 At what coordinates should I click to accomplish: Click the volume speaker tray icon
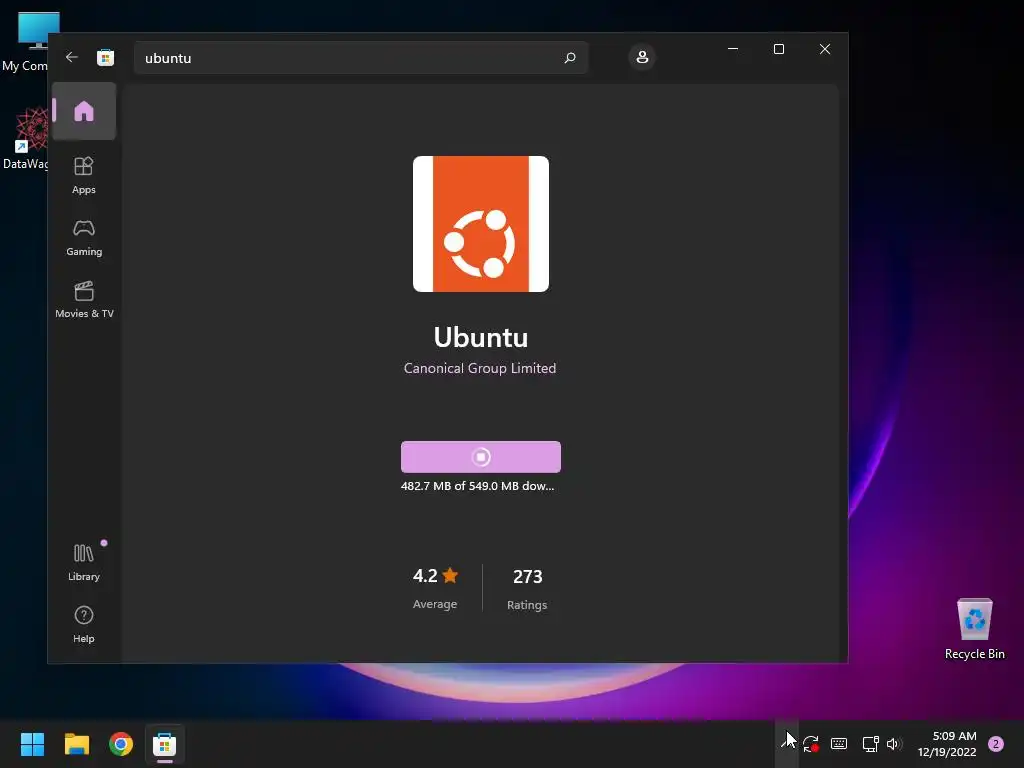pos(894,743)
